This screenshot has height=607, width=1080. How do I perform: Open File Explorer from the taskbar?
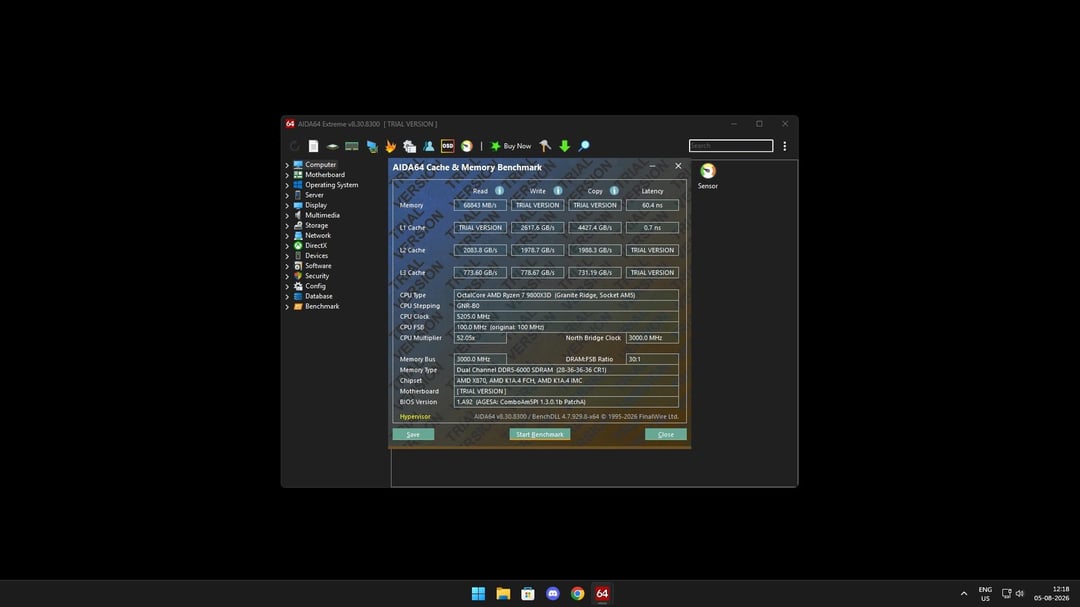tap(503, 593)
